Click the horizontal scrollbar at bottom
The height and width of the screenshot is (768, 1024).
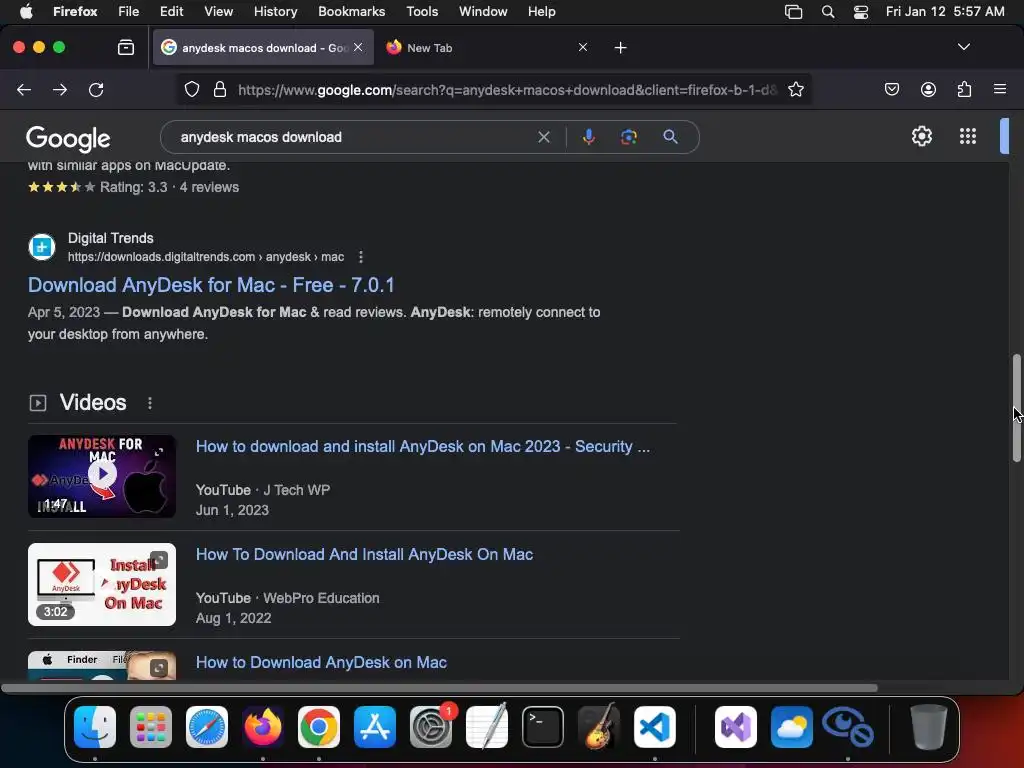click(440, 688)
